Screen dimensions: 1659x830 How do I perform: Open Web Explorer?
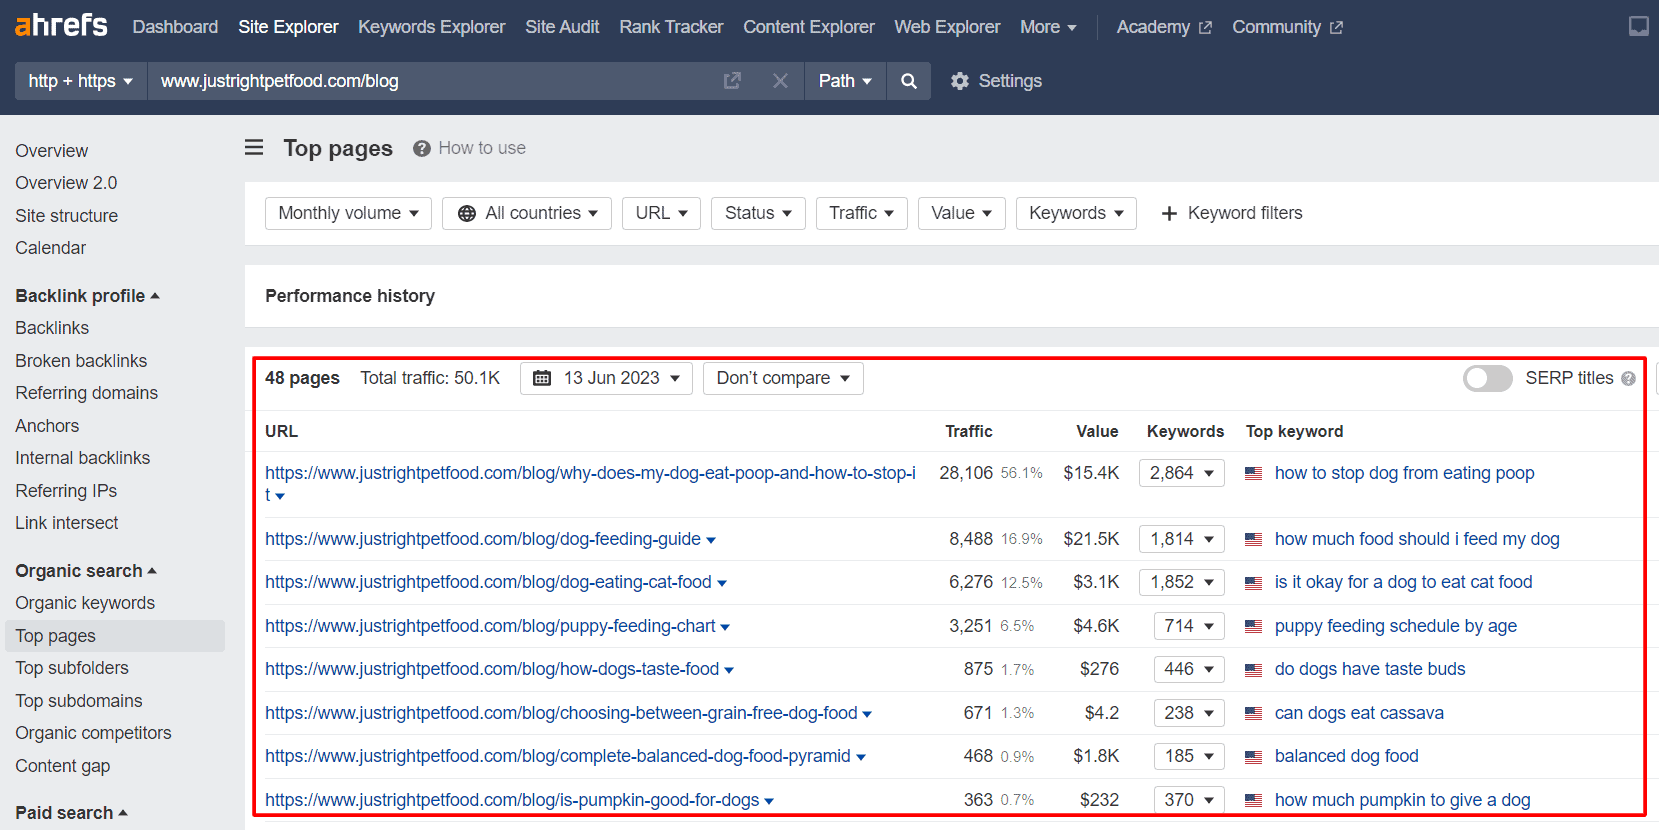[947, 27]
